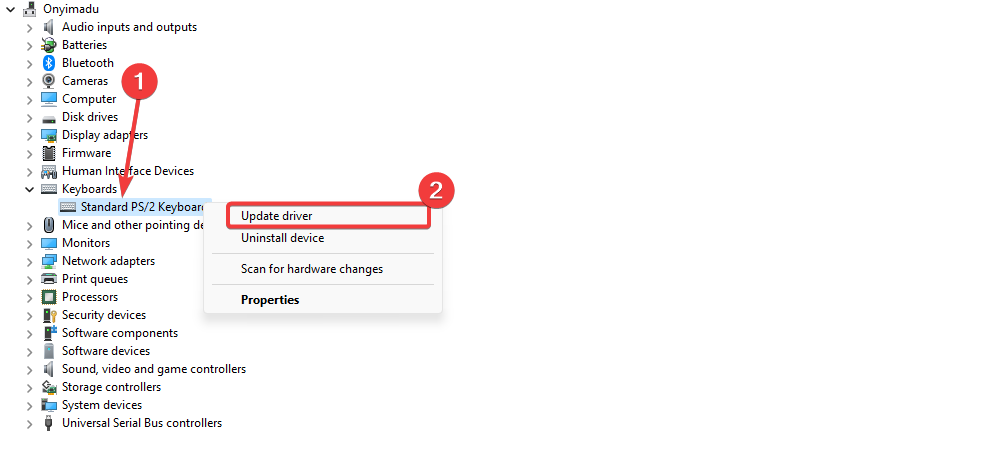Collapse the Onyimadu root computer node

pos(10,9)
